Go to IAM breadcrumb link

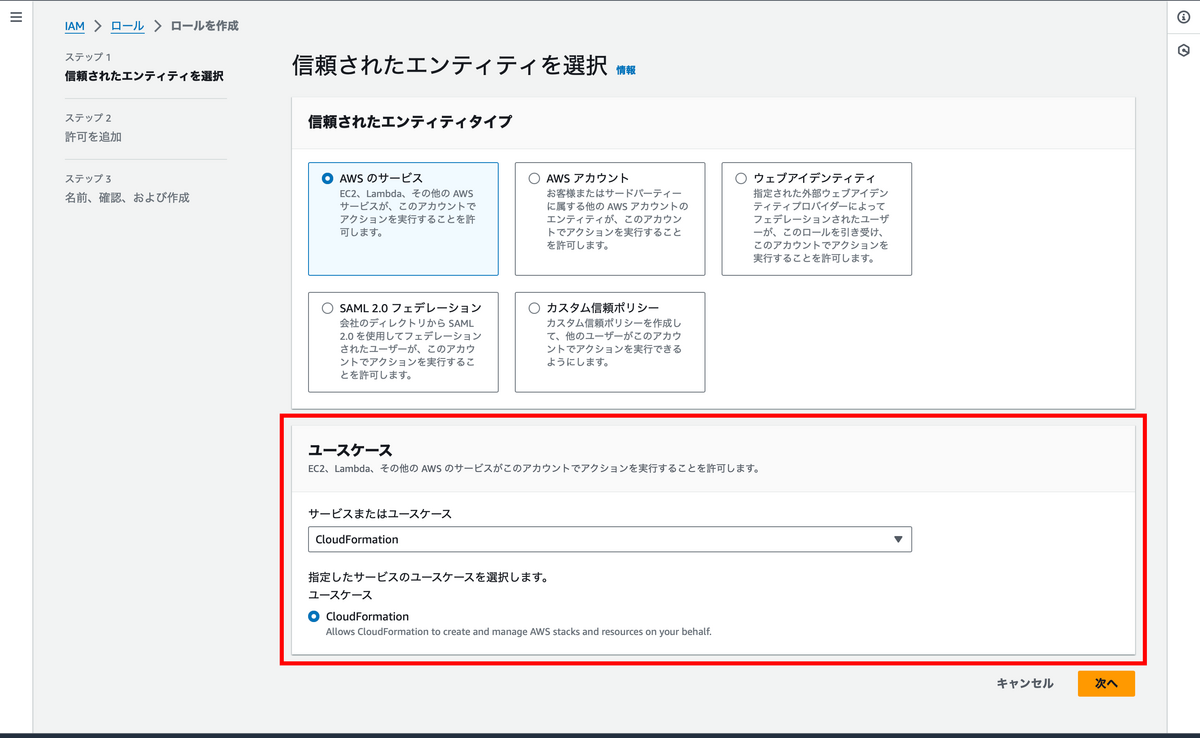click(75, 26)
